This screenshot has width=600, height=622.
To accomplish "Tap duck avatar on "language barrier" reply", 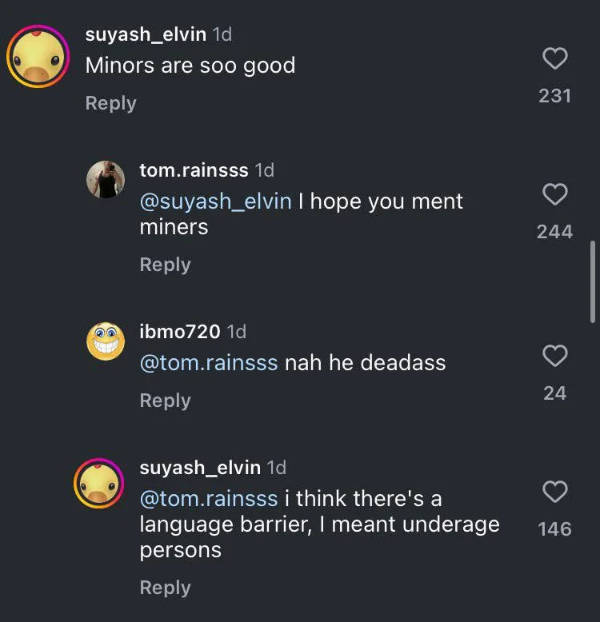I will (x=105, y=484).
